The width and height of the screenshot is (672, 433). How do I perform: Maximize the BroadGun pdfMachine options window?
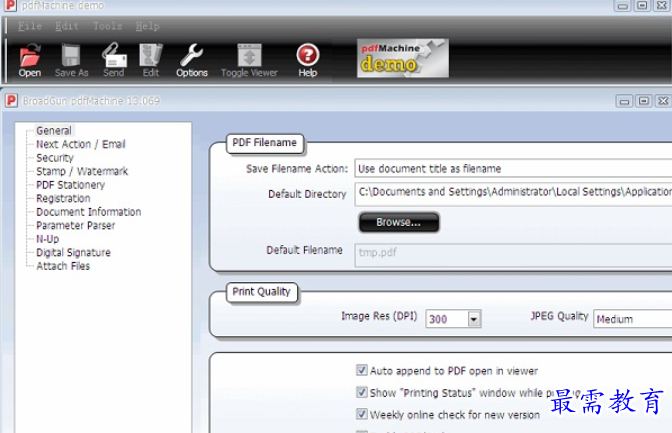[644, 101]
